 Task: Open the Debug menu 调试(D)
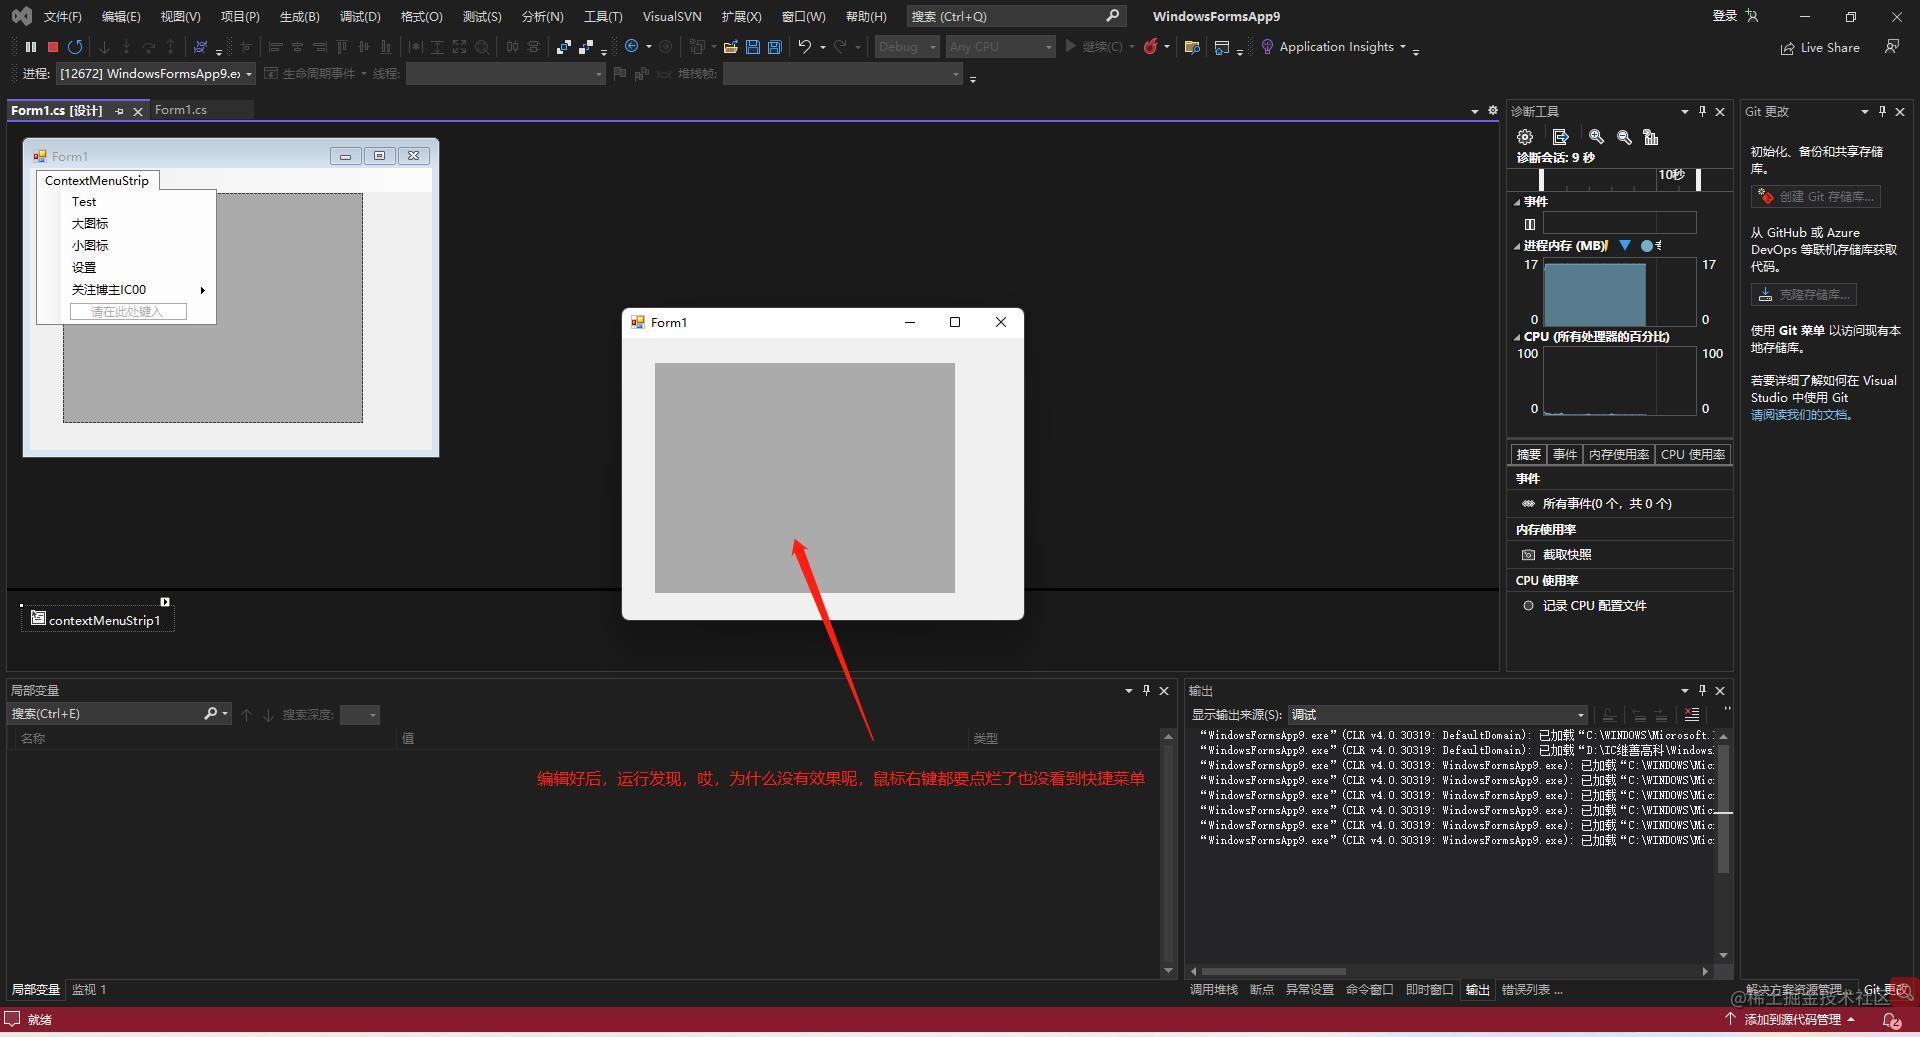point(360,17)
